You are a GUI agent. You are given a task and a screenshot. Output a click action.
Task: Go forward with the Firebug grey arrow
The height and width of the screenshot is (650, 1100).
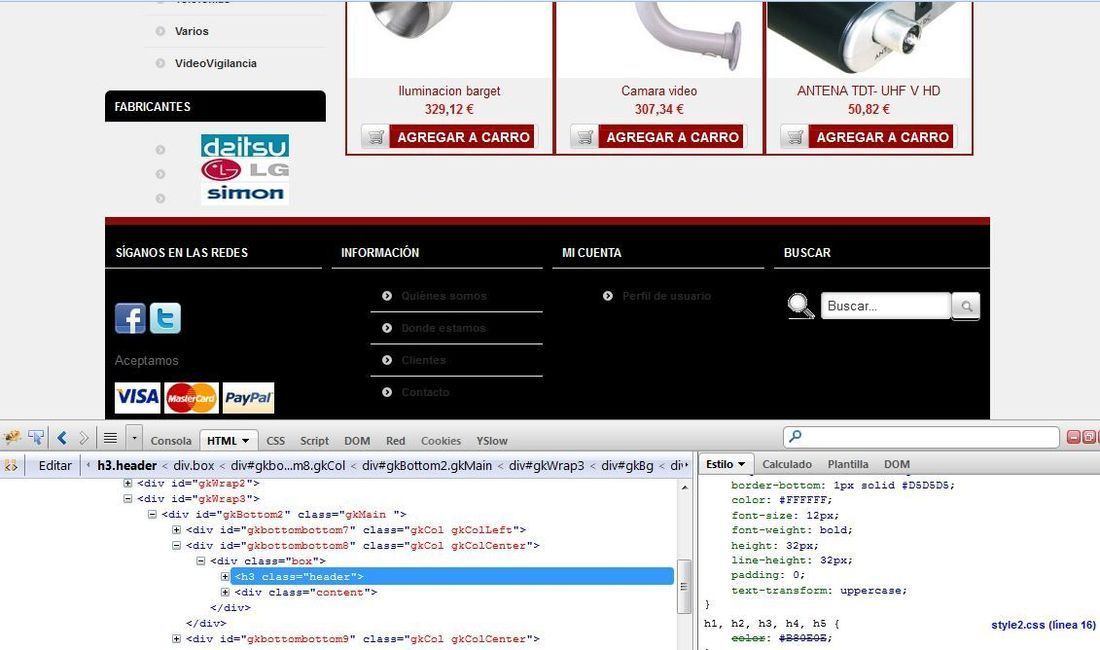pos(83,438)
